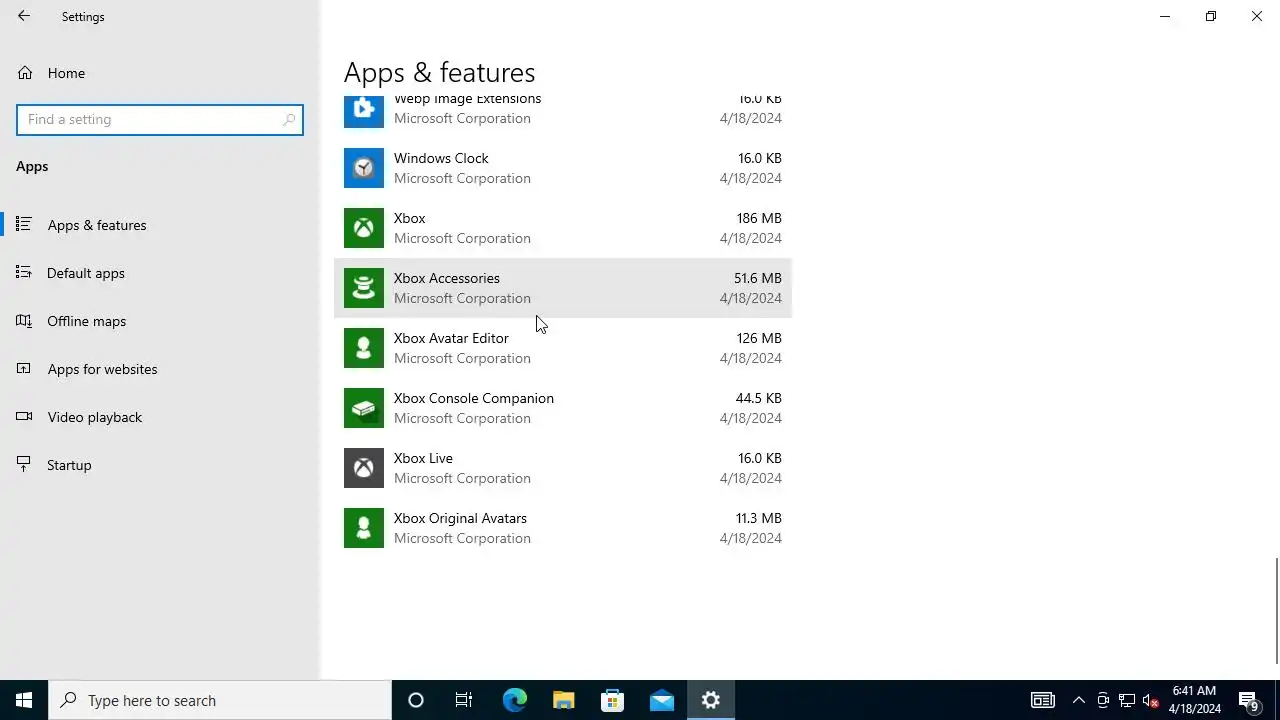
Task: Select the Xbox Console Companion icon
Action: pyautogui.click(x=364, y=408)
